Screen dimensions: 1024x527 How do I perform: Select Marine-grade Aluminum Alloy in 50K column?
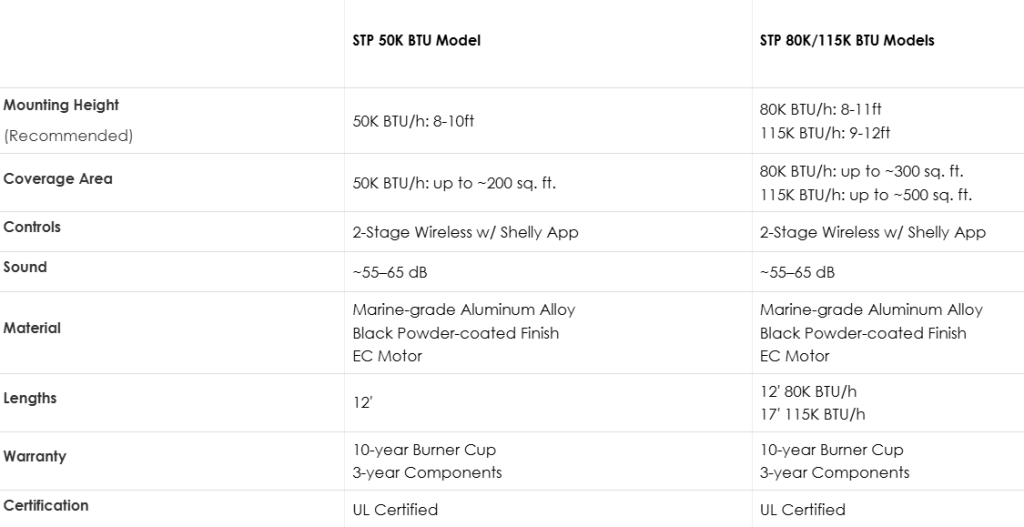coord(464,310)
